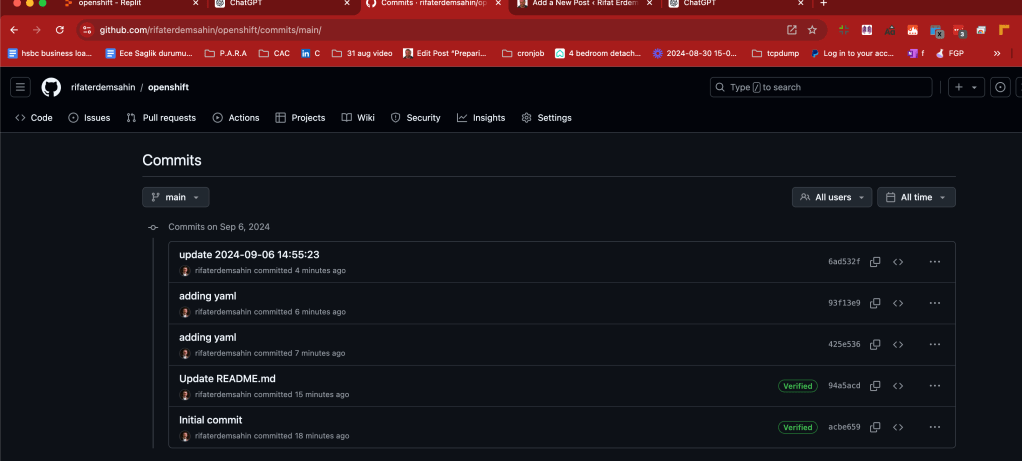Open repository Settings tab
The width and height of the screenshot is (1022, 461).
(x=546, y=118)
